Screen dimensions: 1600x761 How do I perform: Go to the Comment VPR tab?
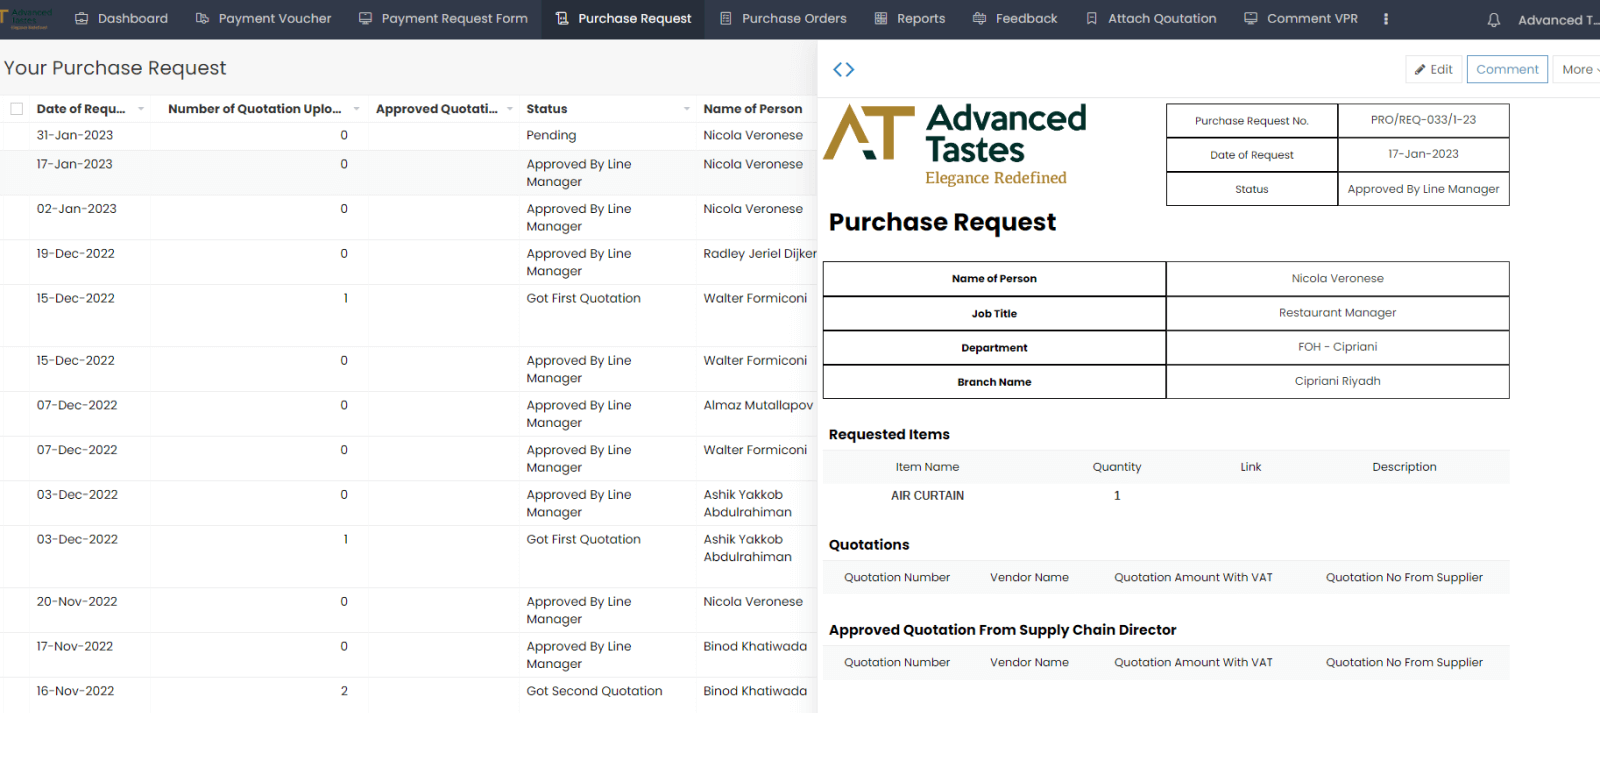point(1301,19)
